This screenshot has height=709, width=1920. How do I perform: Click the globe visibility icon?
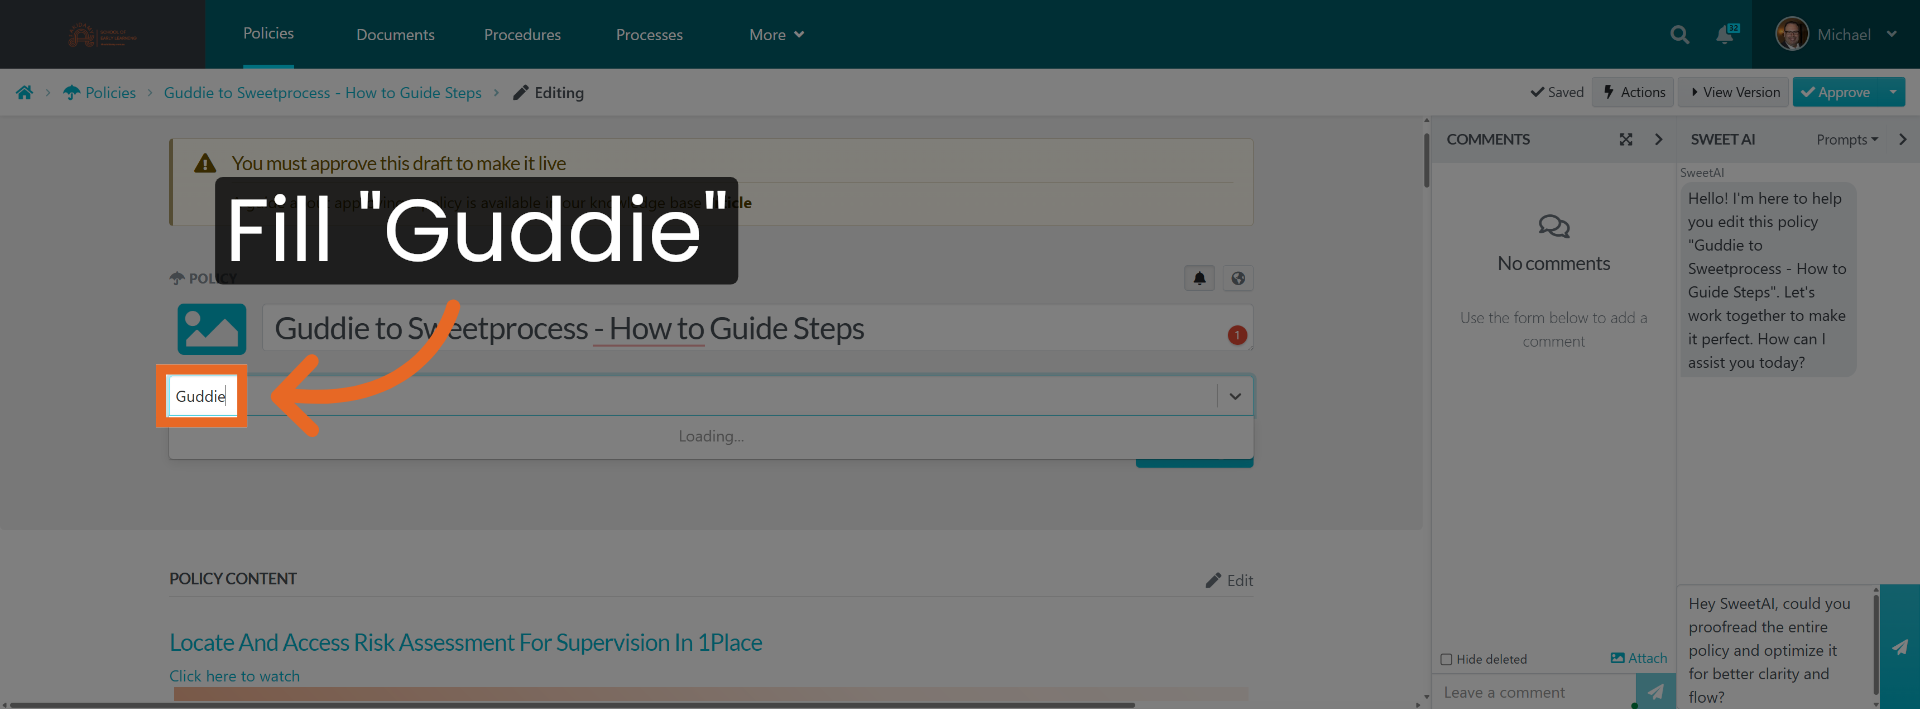1238,279
